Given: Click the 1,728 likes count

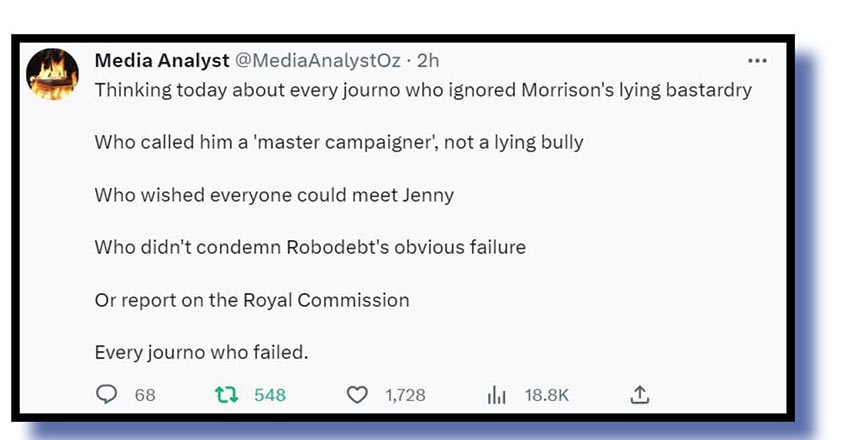Looking at the screenshot, I should [x=405, y=395].
